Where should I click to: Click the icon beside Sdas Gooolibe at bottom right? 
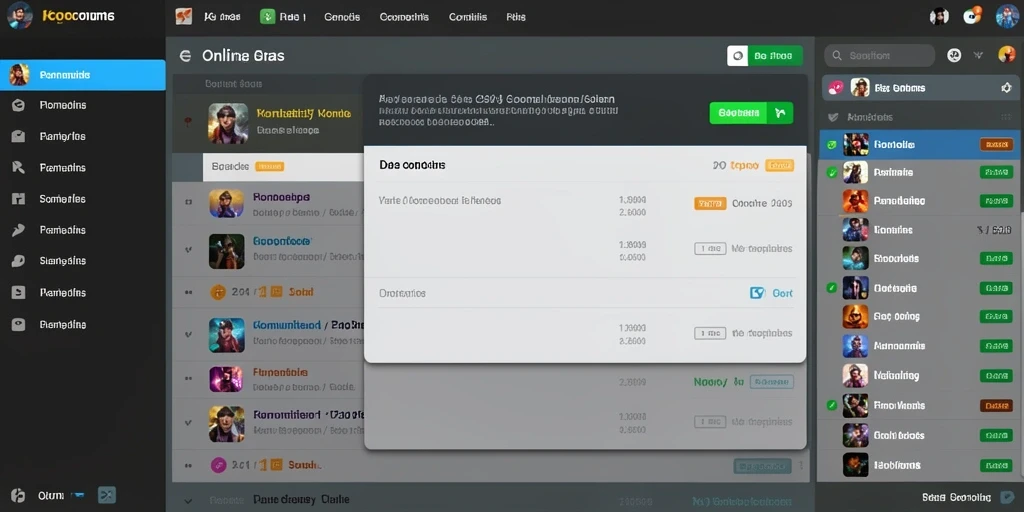(1009, 497)
